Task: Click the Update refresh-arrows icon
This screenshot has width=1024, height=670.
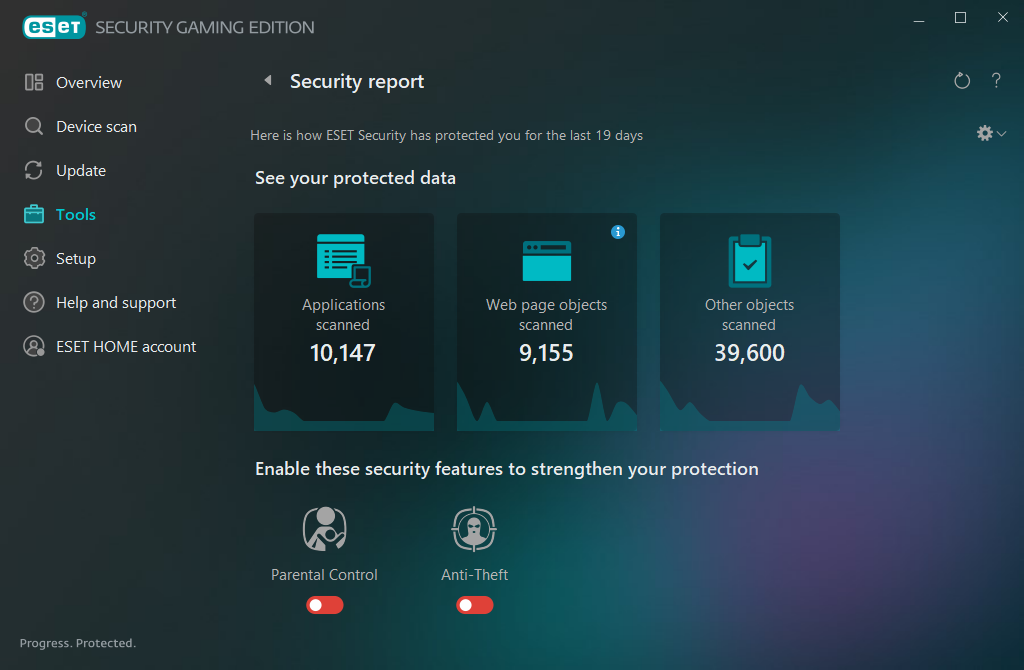Action: pos(34,170)
